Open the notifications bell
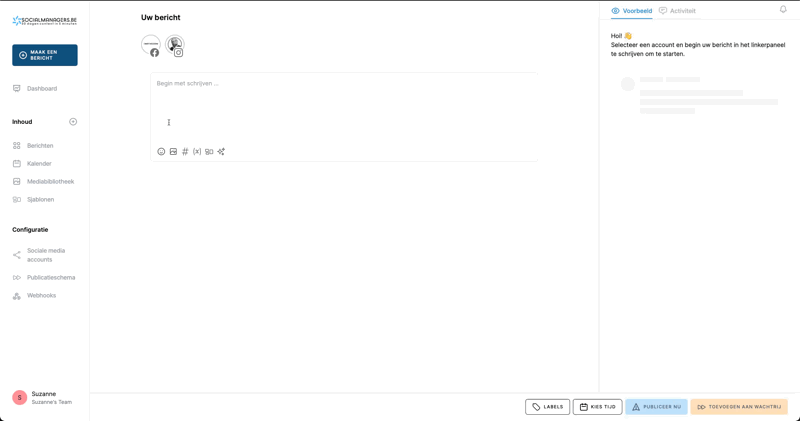Screen dimensions: 800x421 (x=783, y=10)
